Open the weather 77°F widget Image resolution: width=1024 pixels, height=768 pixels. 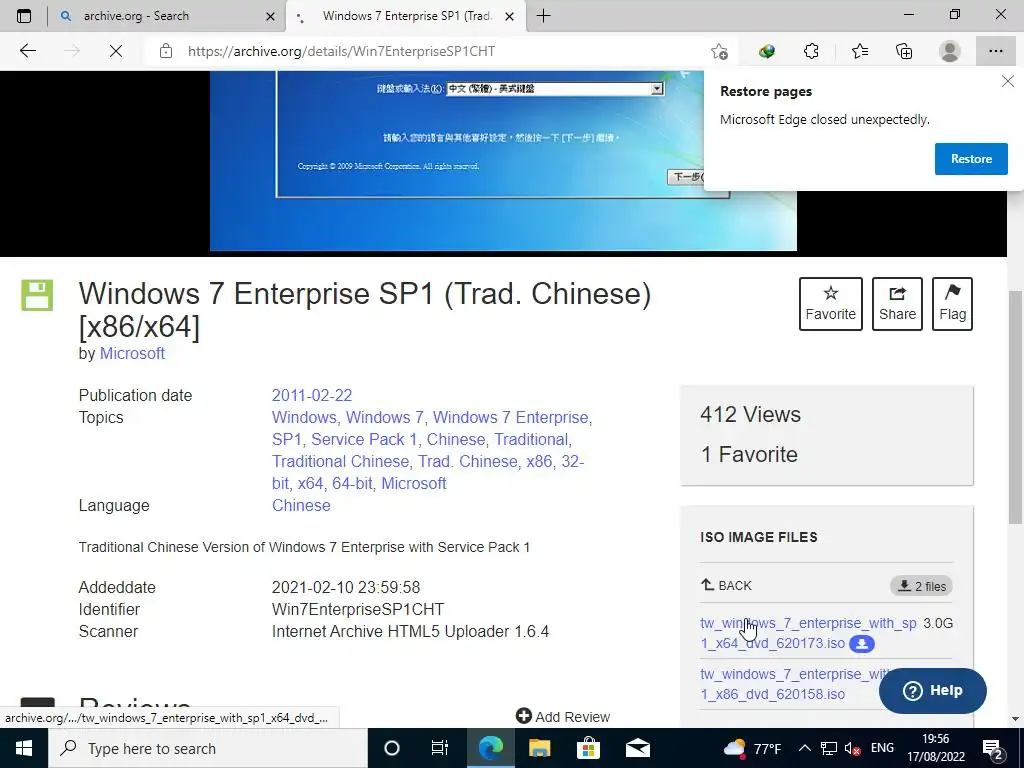pyautogui.click(x=752, y=748)
